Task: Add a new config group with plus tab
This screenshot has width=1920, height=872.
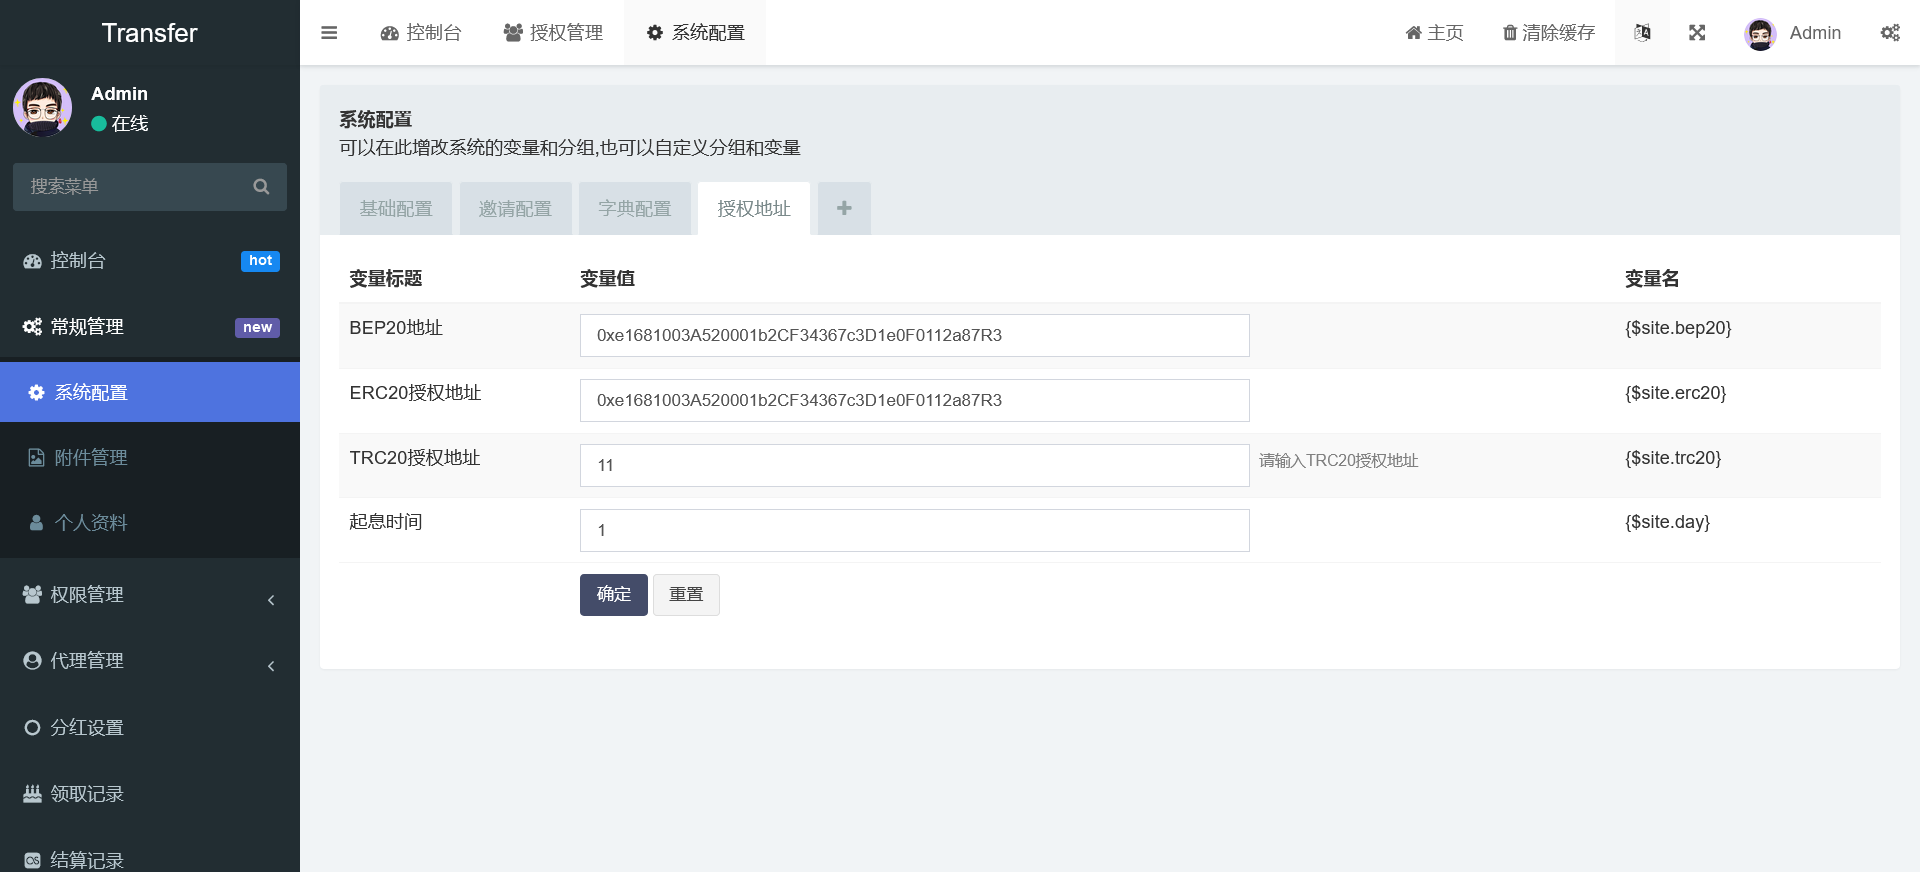Action: coord(844,208)
